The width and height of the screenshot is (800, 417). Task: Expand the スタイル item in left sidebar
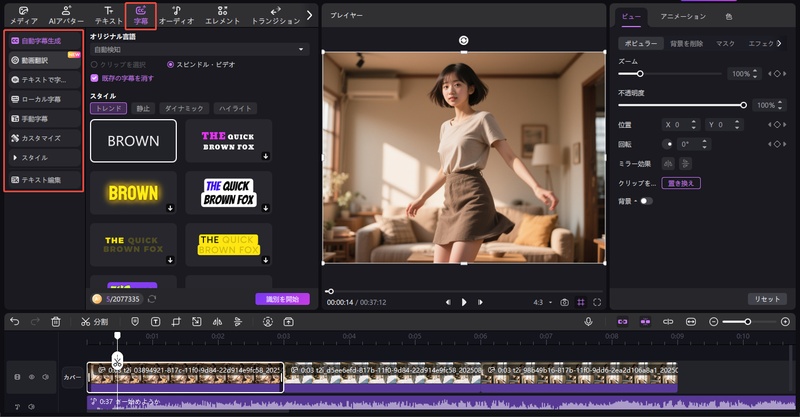point(44,158)
